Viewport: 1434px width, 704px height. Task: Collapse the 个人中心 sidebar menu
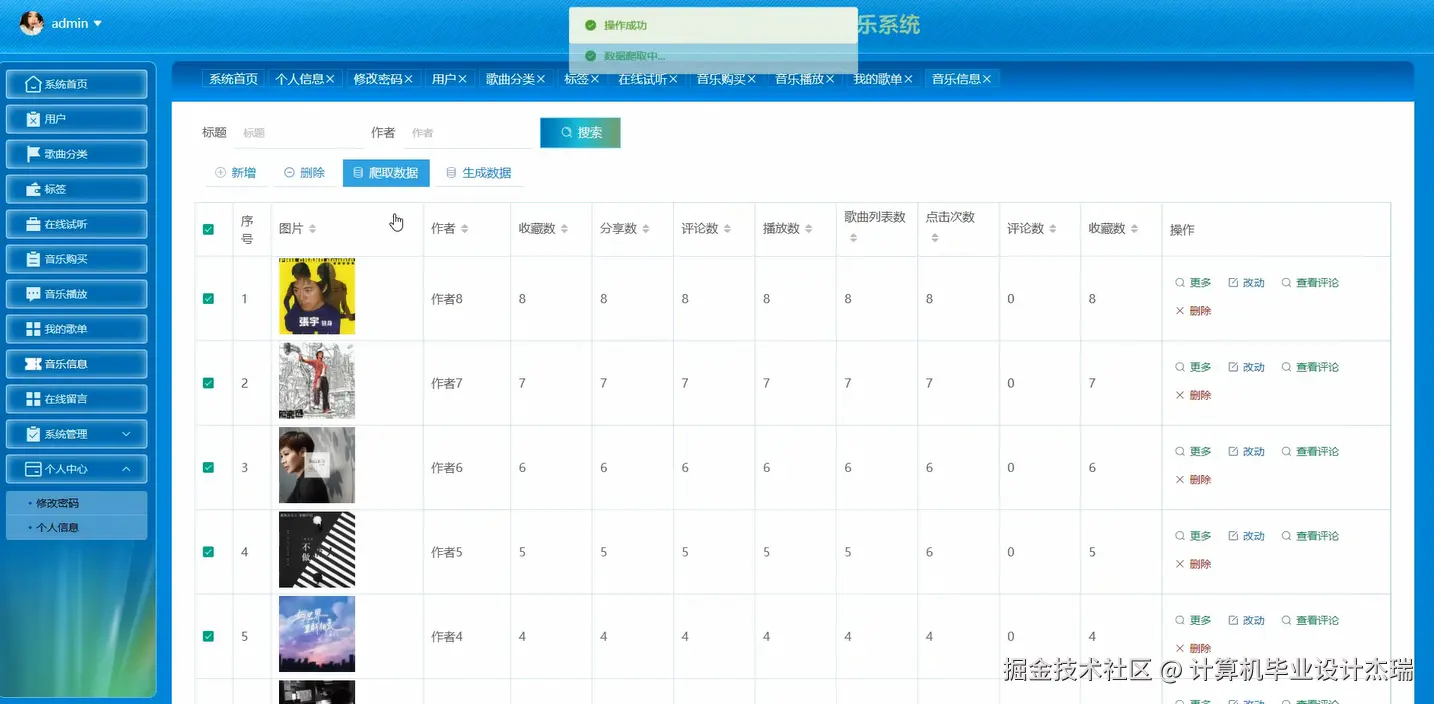tap(77, 469)
